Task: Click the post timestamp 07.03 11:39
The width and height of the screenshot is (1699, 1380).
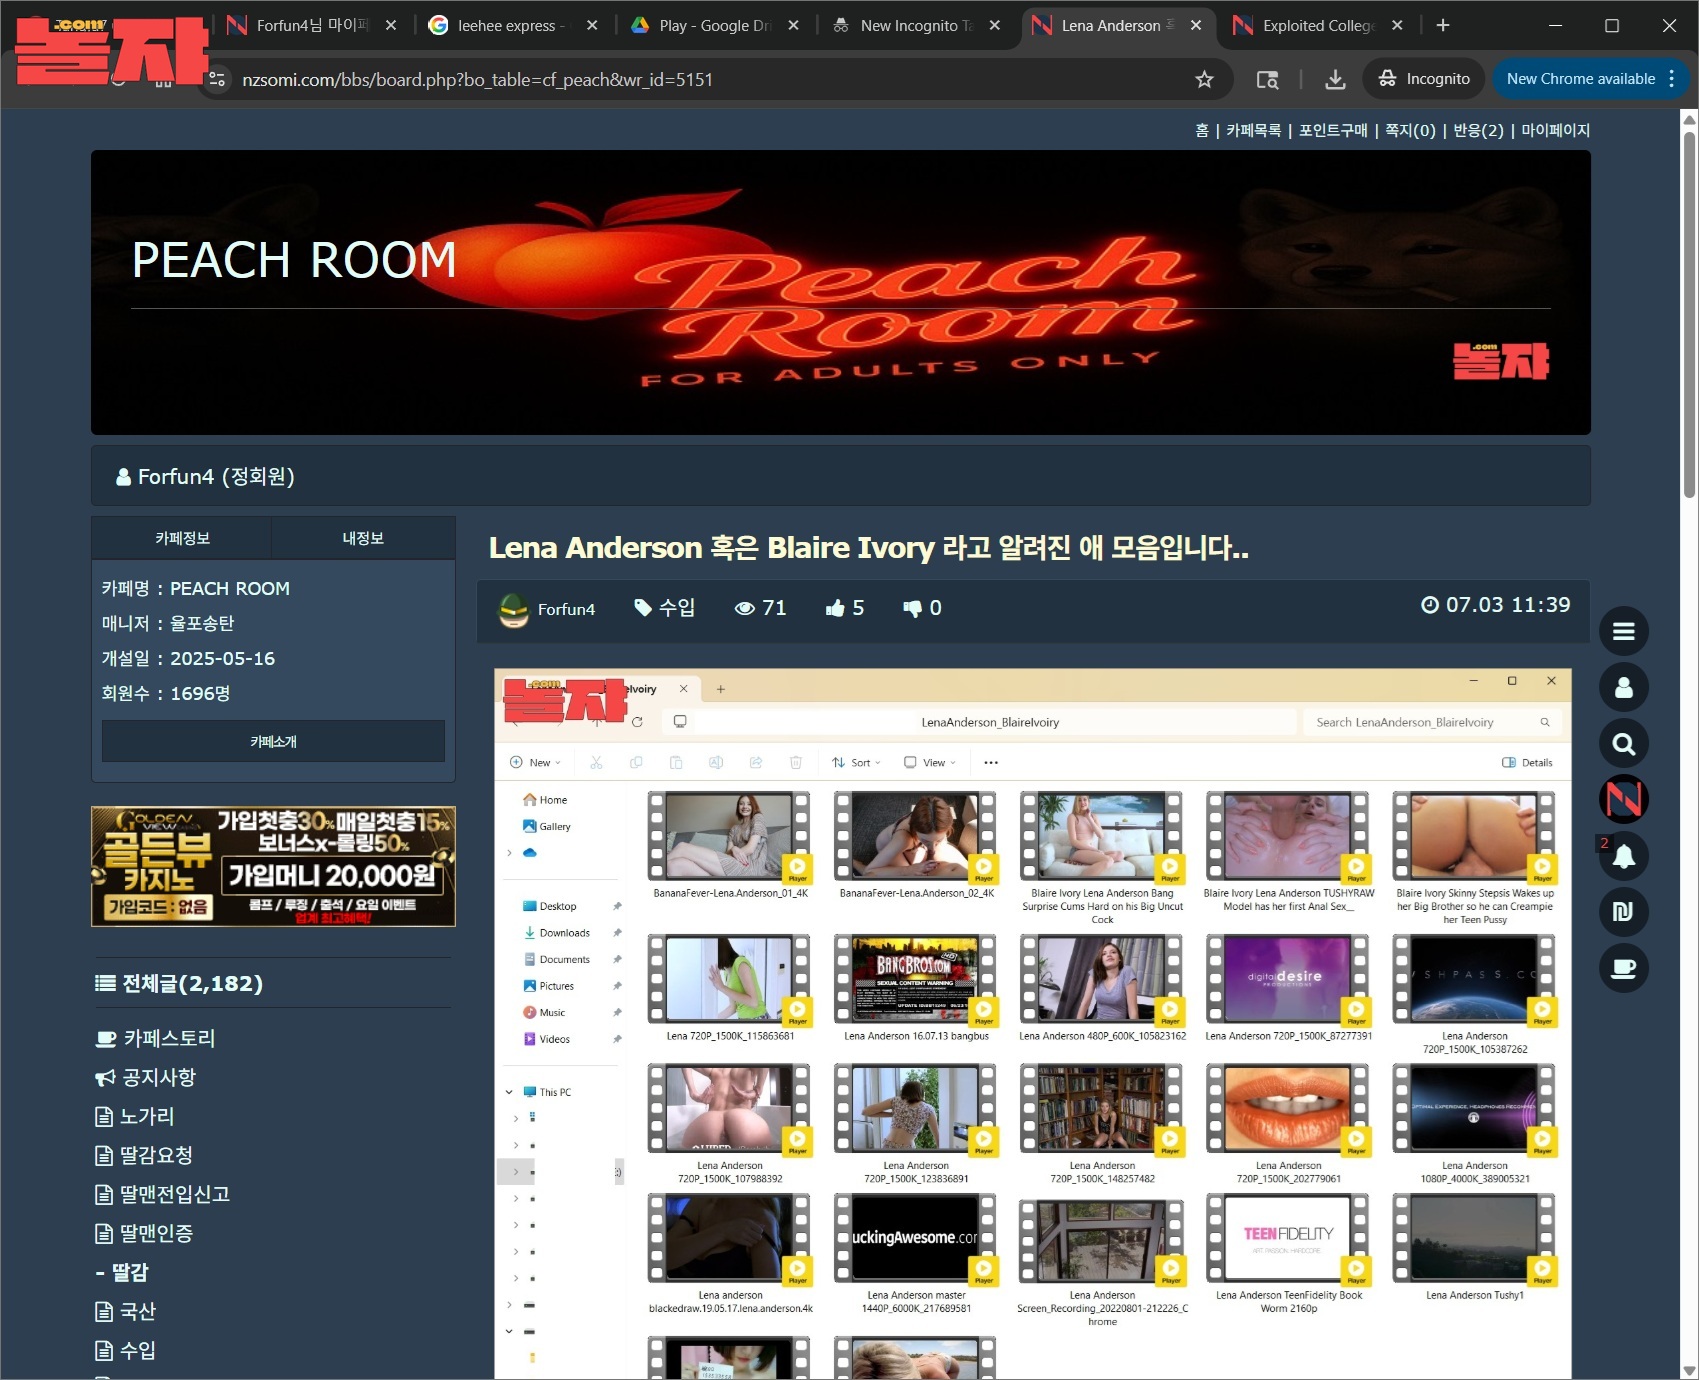Action: (1496, 605)
